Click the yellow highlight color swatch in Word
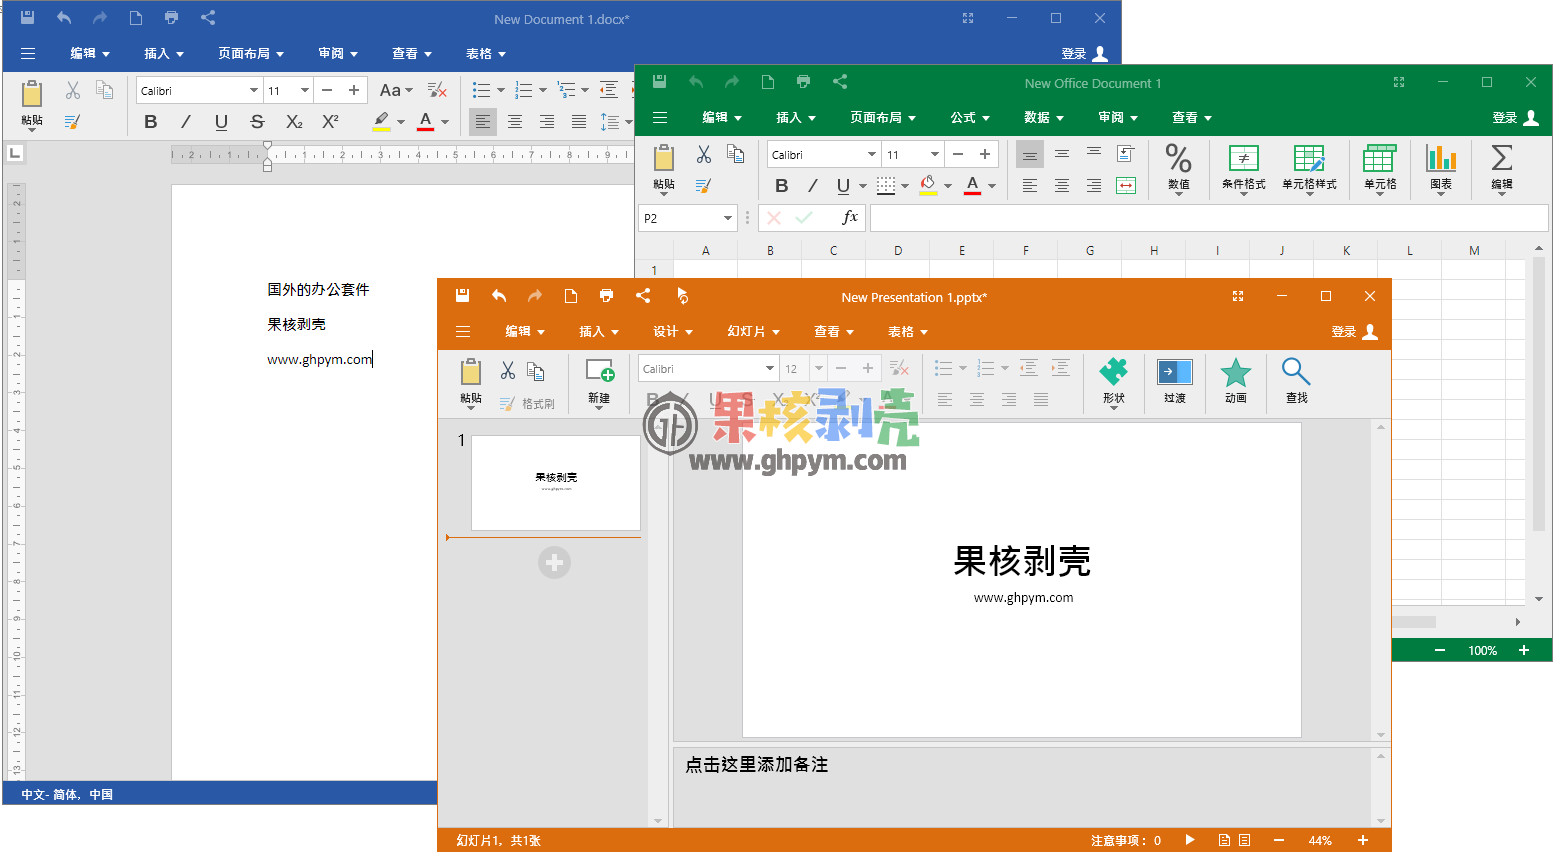Viewport: 1563px width, 860px height. [381, 122]
